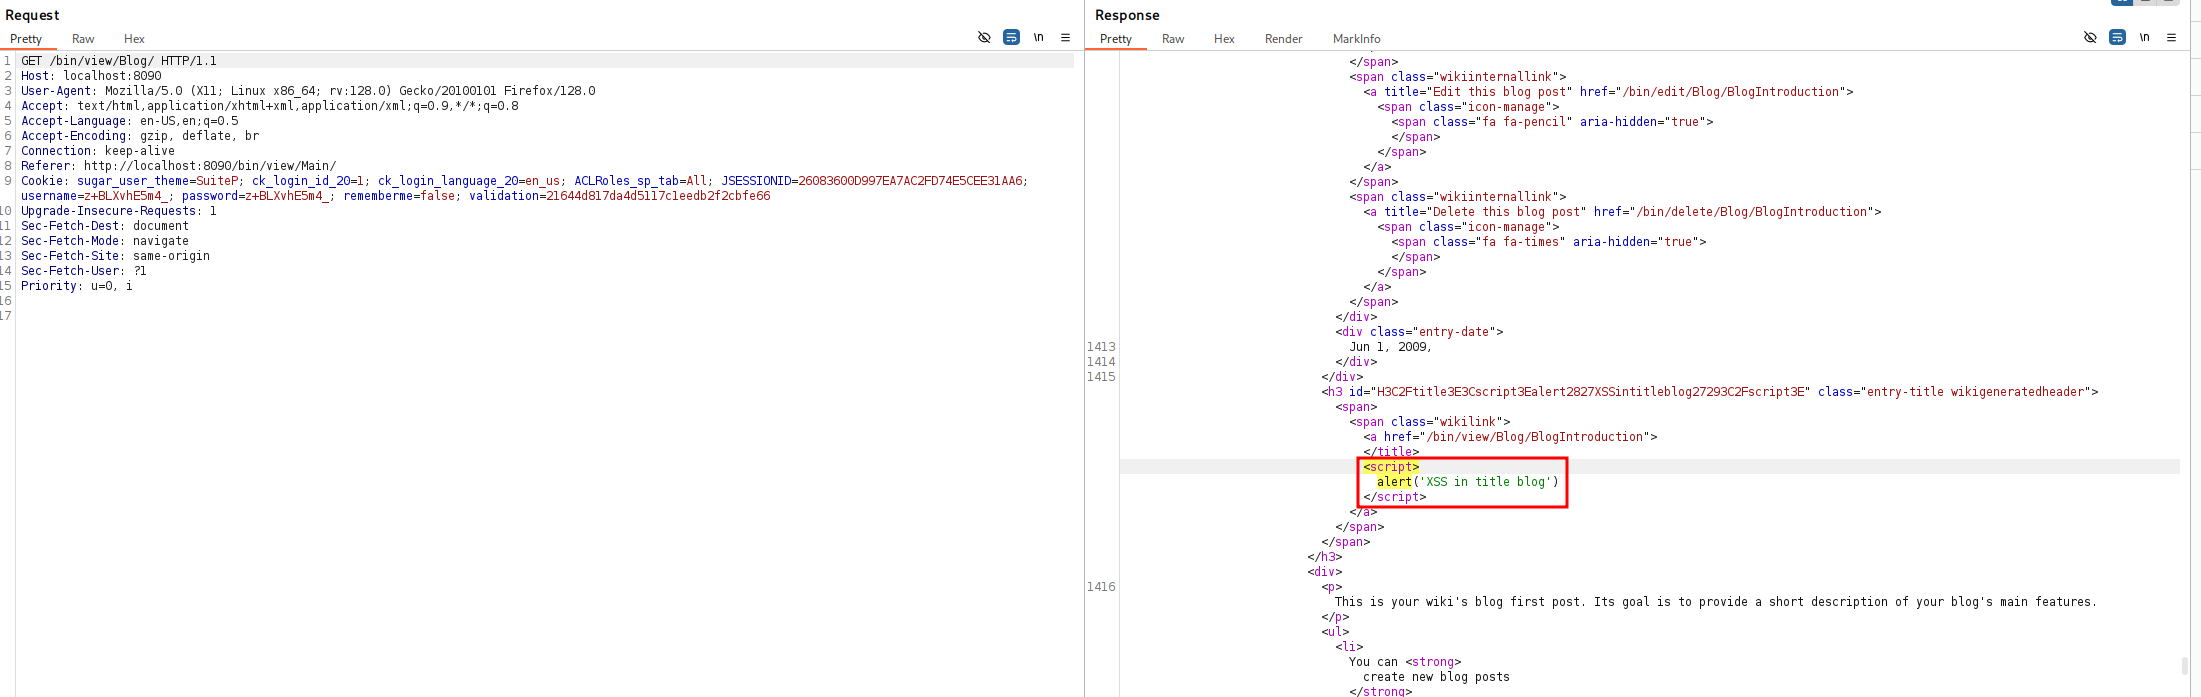Click the \n icon in Response panel
This screenshot has width=2201, height=697.
pyautogui.click(x=2144, y=37)
